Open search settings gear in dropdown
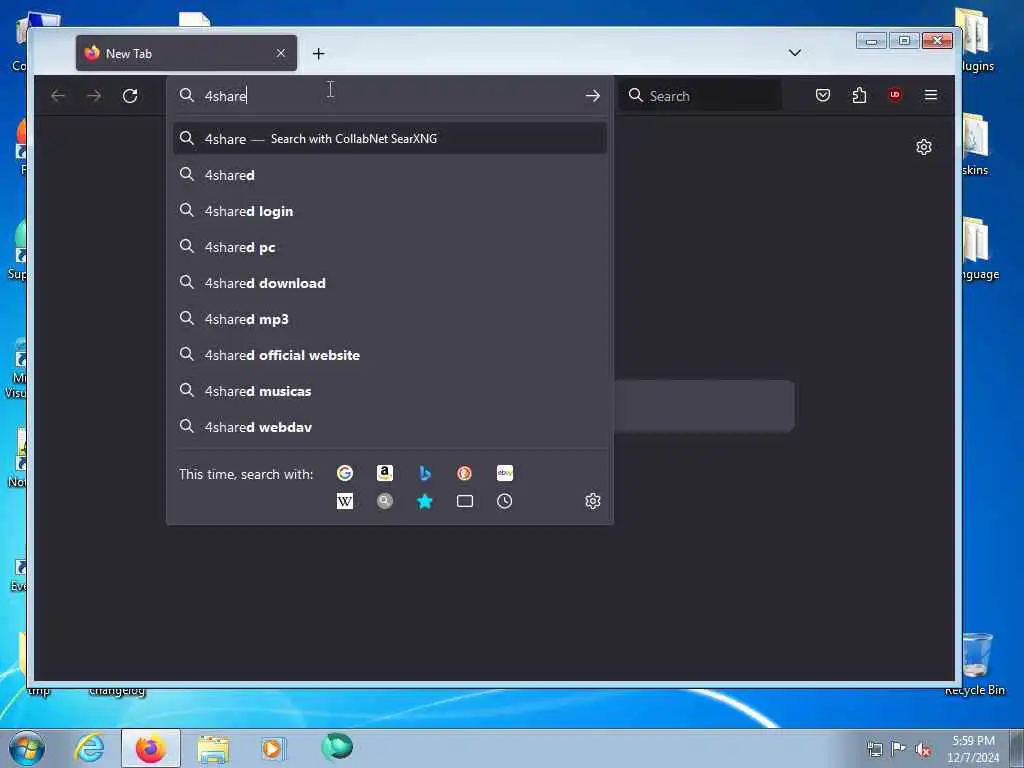Image resolution: width=1024 pixels, height=768 pixels. (x=592, y=501)
